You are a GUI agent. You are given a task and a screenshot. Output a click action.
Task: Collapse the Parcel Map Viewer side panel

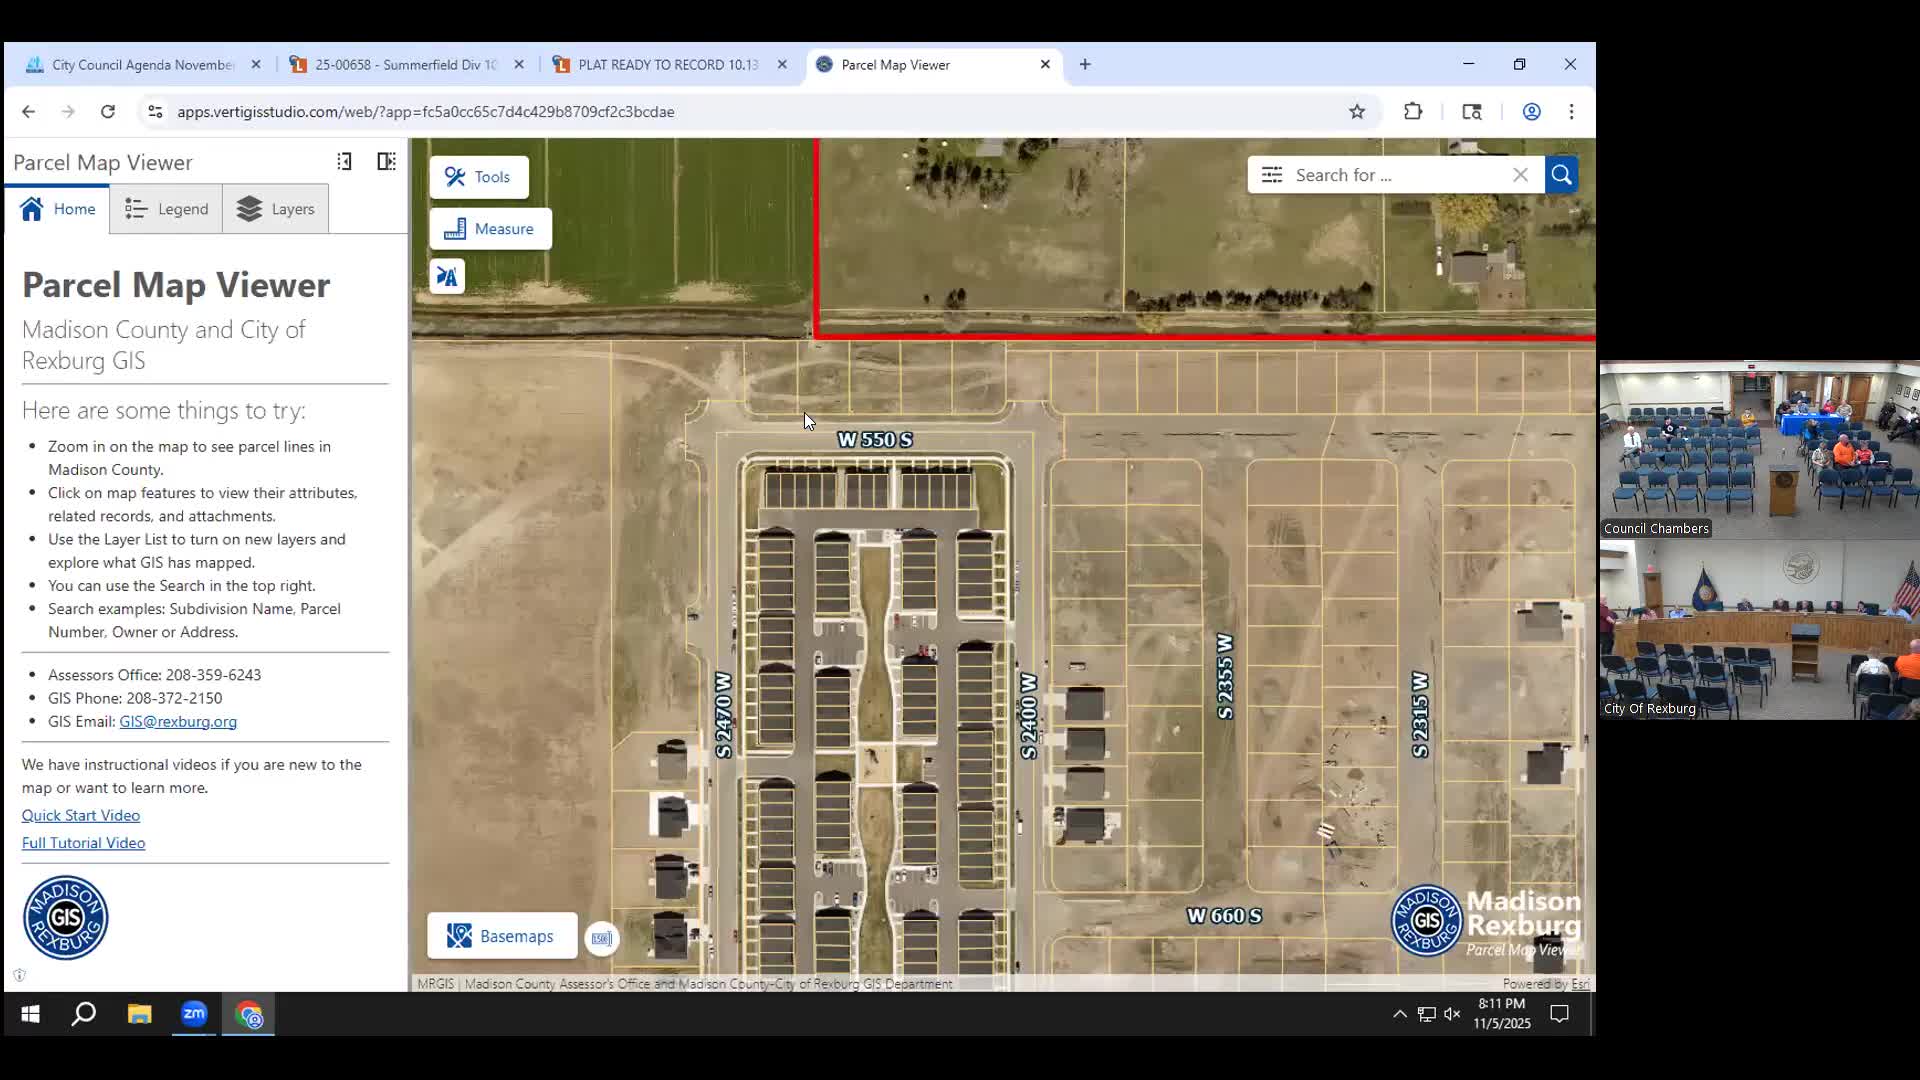tap(344, 161)
